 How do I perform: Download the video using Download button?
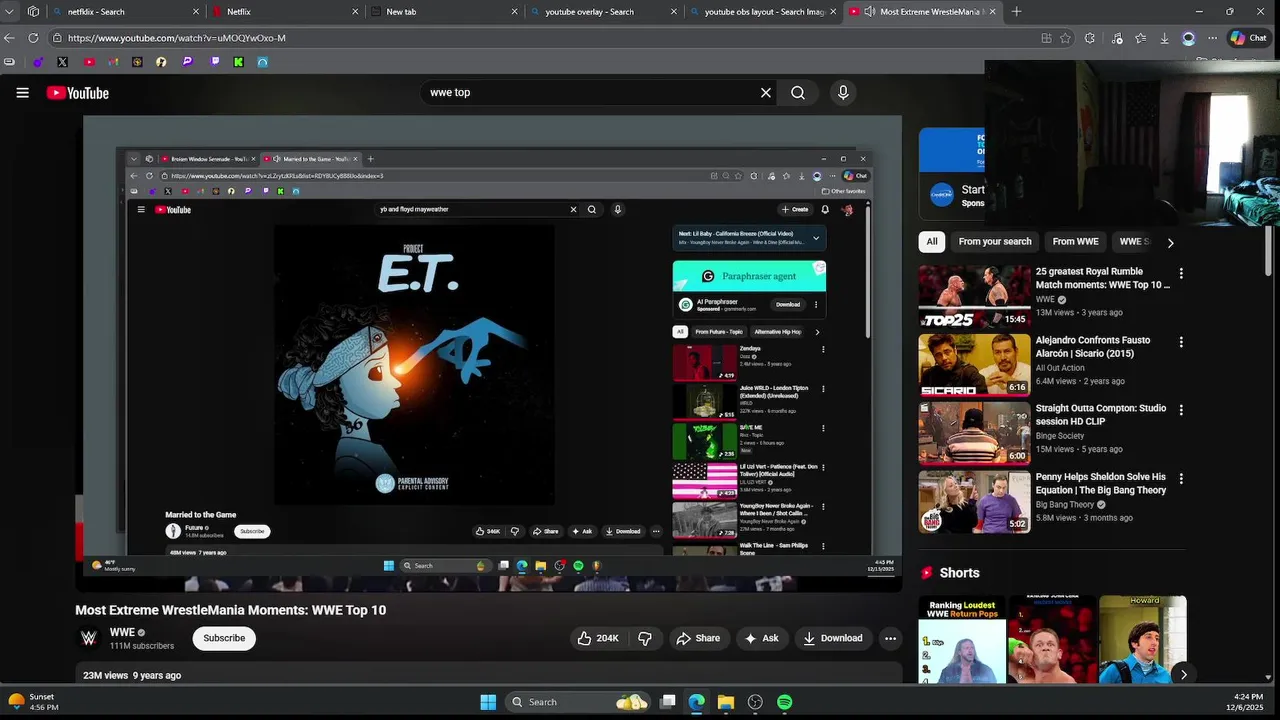pos(832,638)
